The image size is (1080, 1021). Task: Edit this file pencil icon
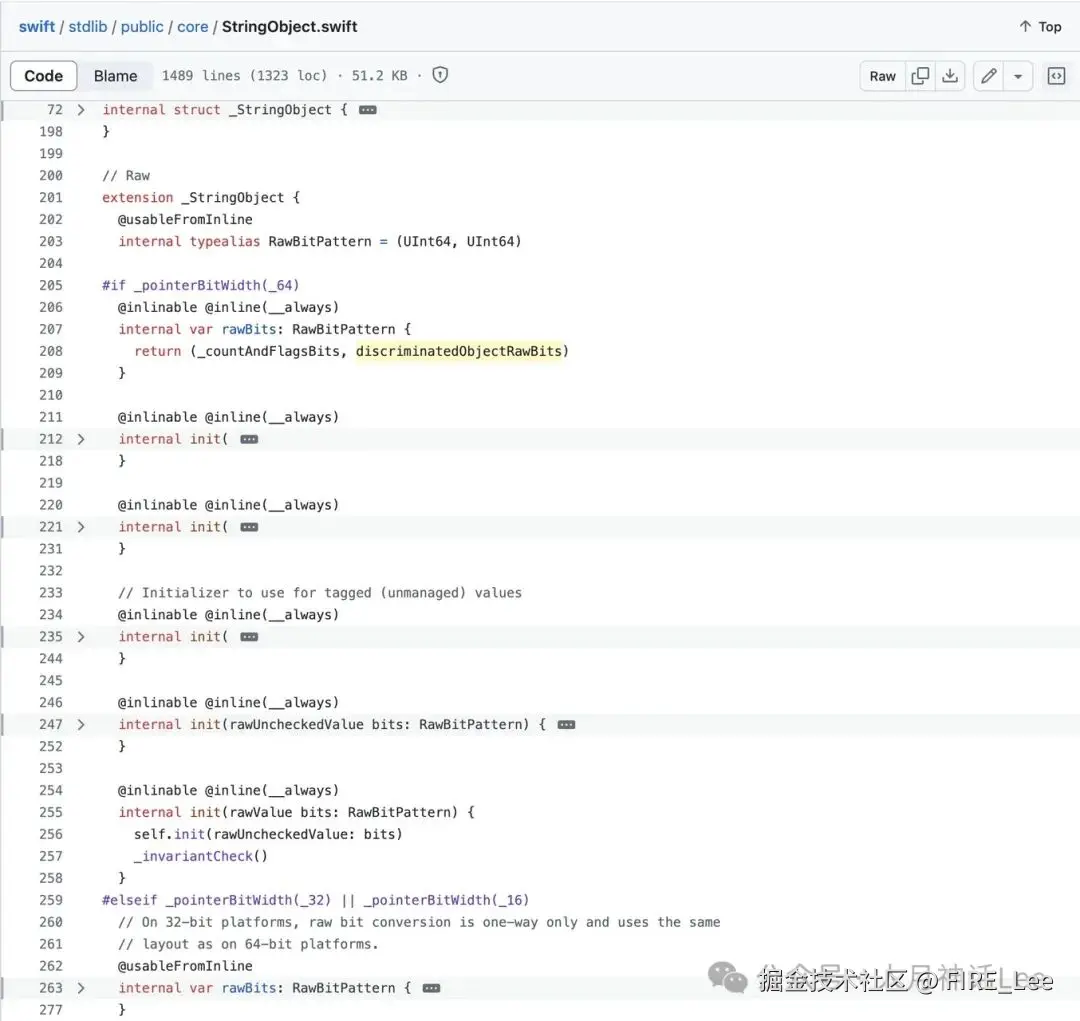point(988,76)
